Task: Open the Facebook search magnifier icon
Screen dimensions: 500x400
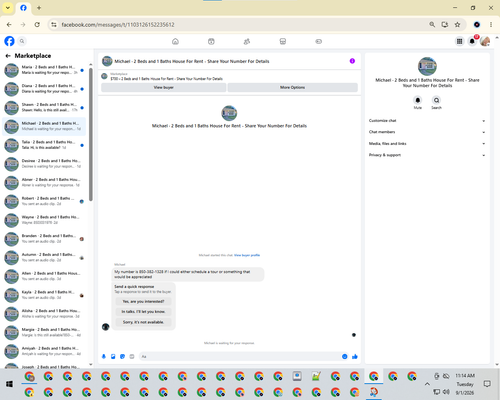Action: [x=22, y=41]
